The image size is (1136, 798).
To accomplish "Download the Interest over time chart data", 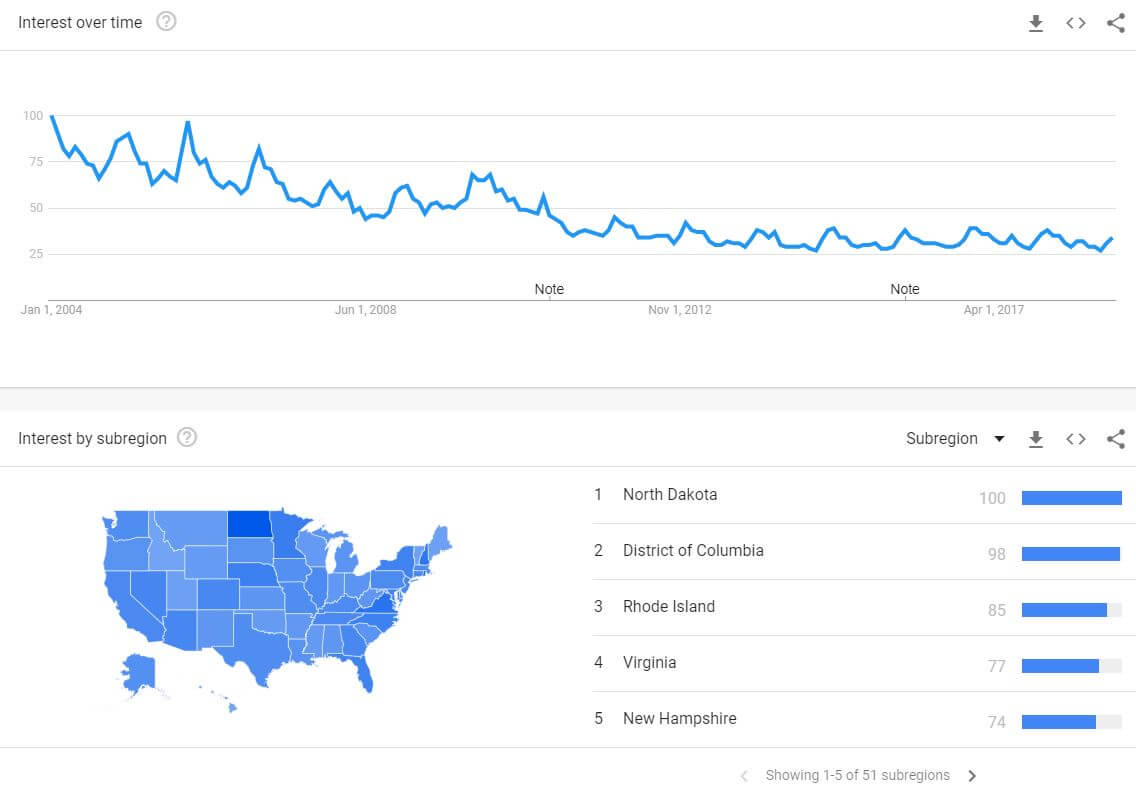I will (1036, 23).
